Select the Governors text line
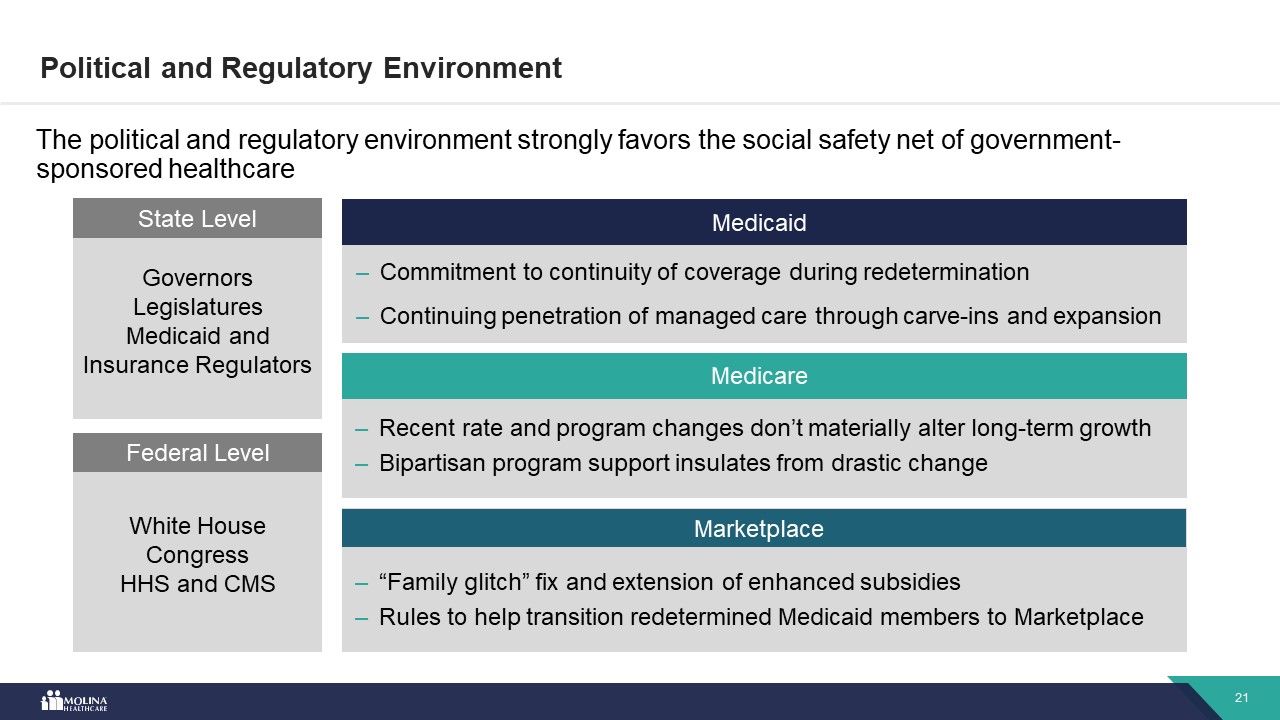The height and width of the screenshot is (720, 1280). click(197, 278)
